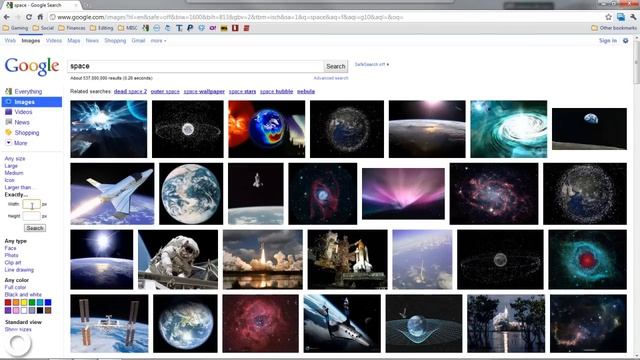
Task: Click the Search button next to query box
Action: (x=336, y=66)
